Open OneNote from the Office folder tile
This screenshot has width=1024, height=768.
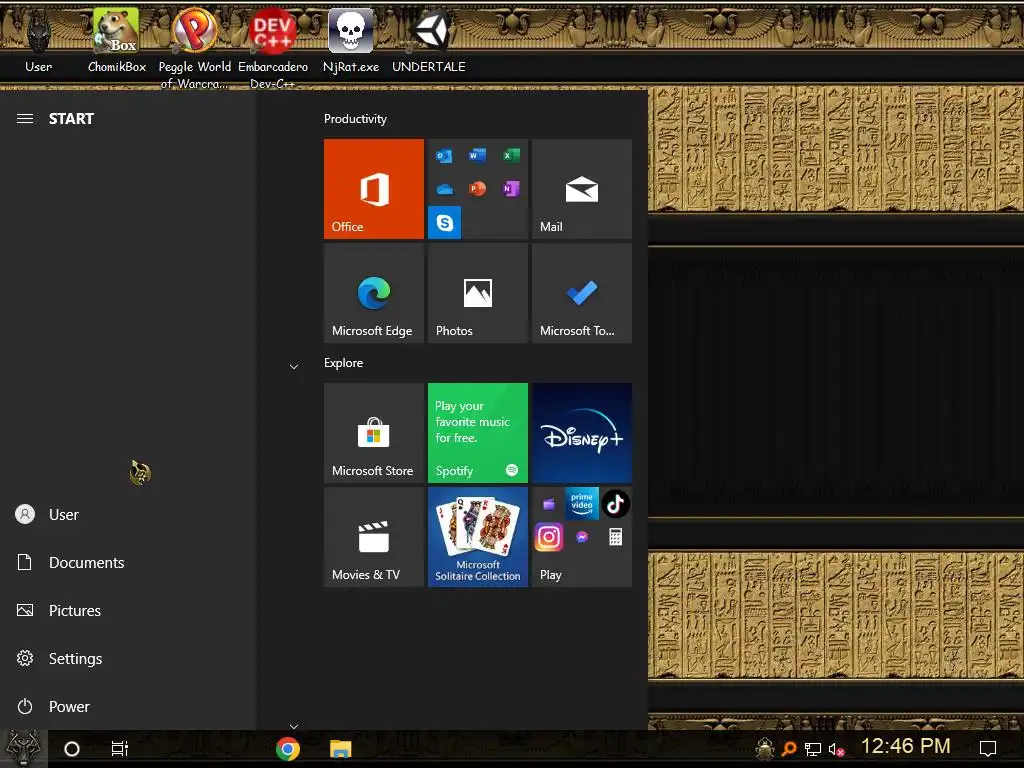pos(511,189)
